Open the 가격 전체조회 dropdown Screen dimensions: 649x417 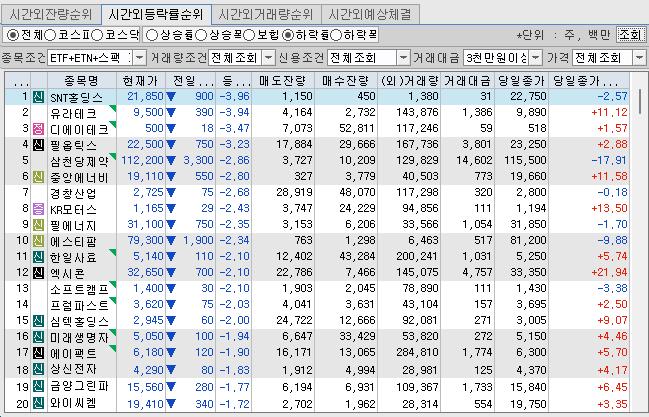[x=639, y=58]
